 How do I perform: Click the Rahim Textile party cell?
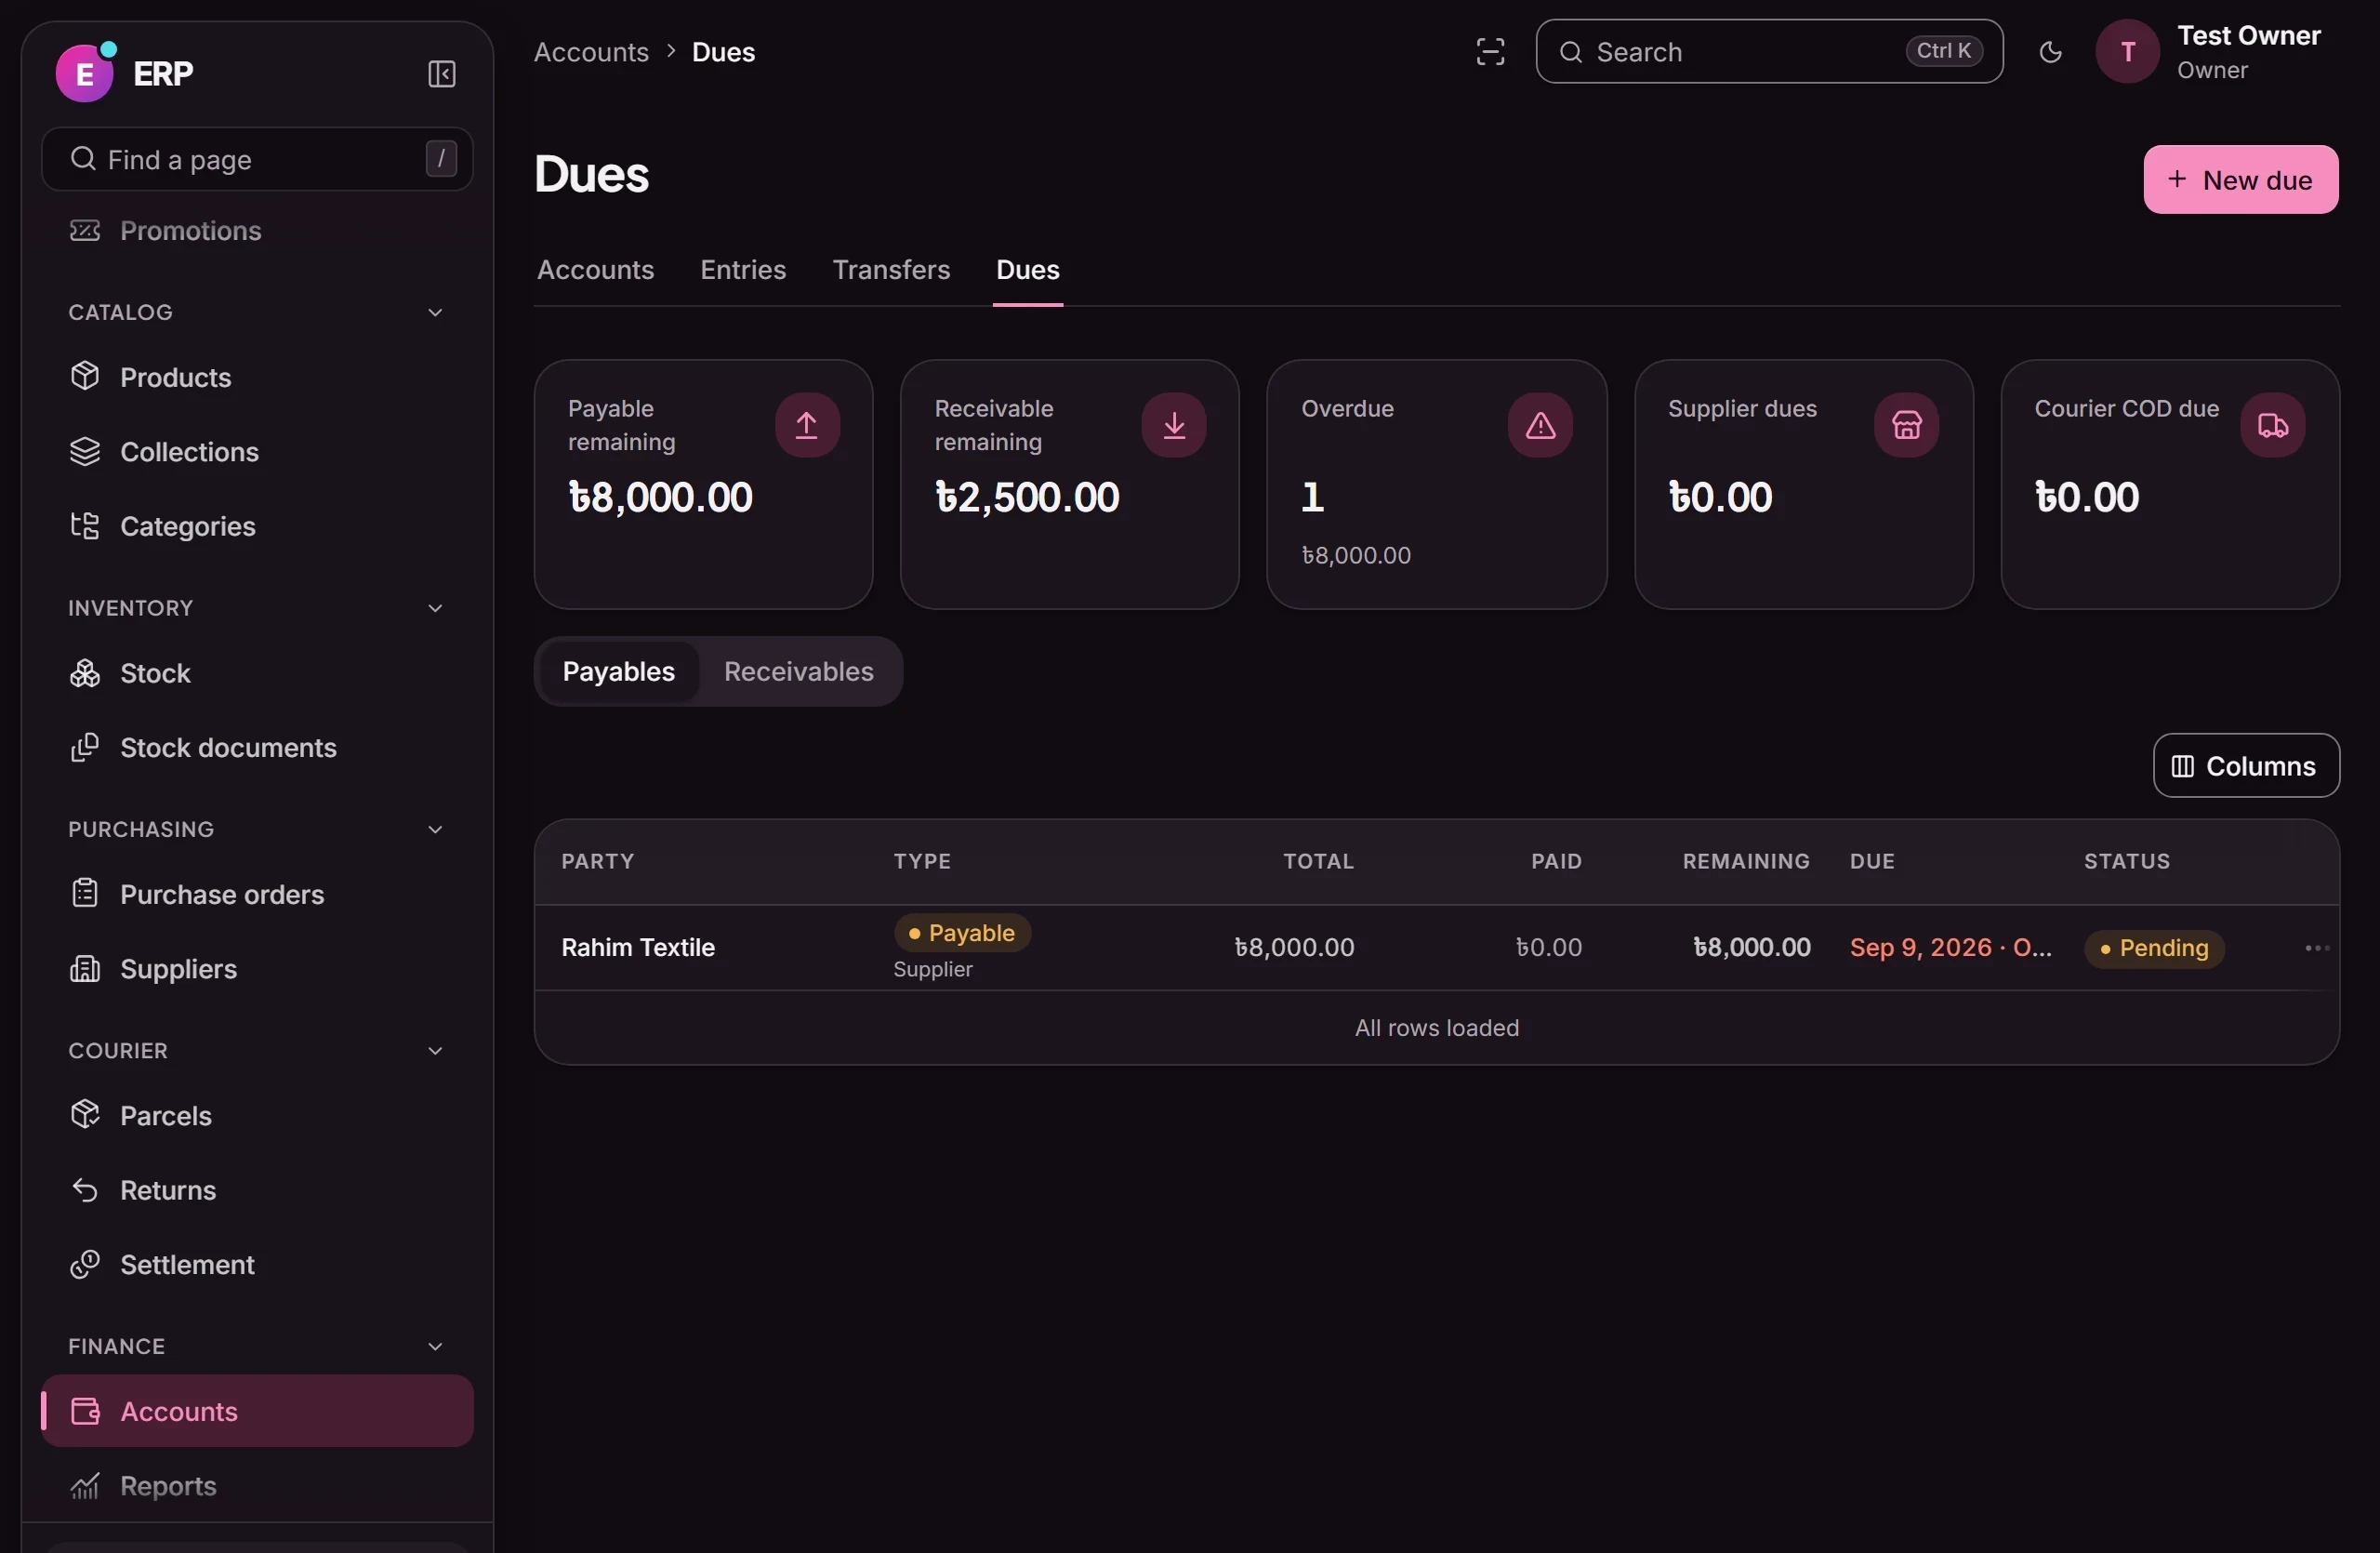(638, 948)
